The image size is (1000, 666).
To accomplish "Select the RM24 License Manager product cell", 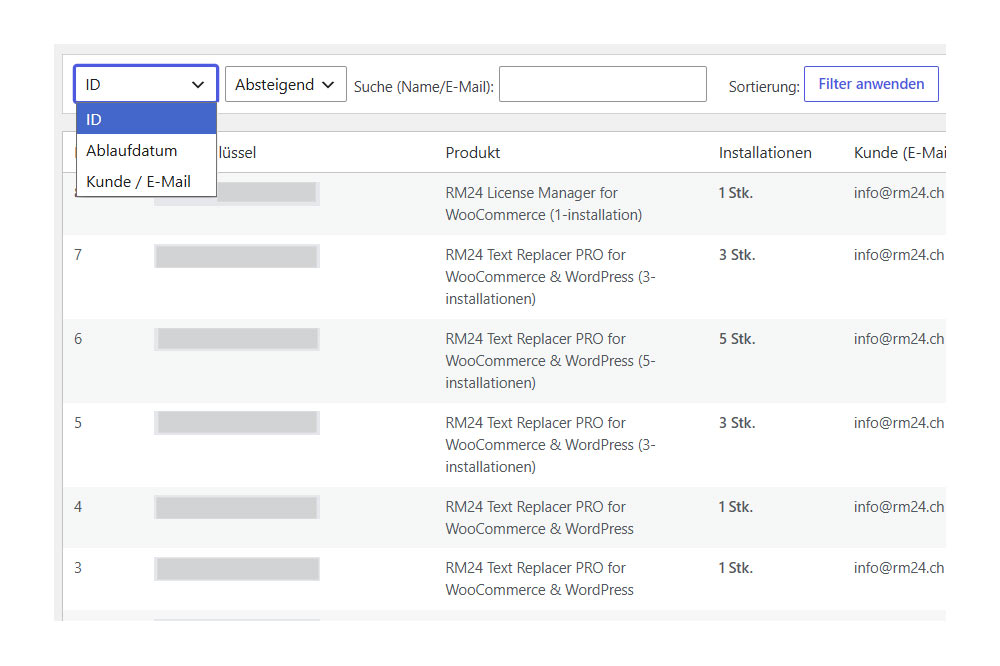I will [543, 204].
